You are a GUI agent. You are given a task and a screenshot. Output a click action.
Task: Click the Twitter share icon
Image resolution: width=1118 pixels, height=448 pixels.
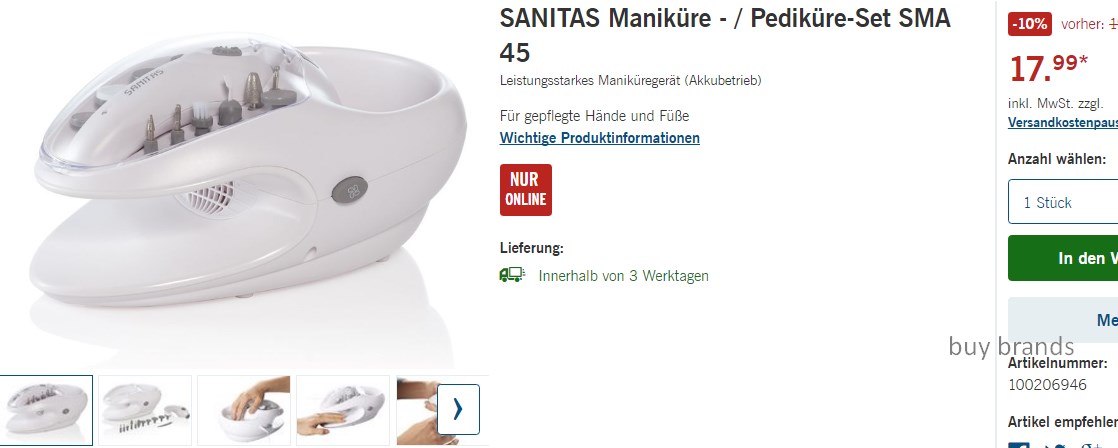click(1054, 445)
